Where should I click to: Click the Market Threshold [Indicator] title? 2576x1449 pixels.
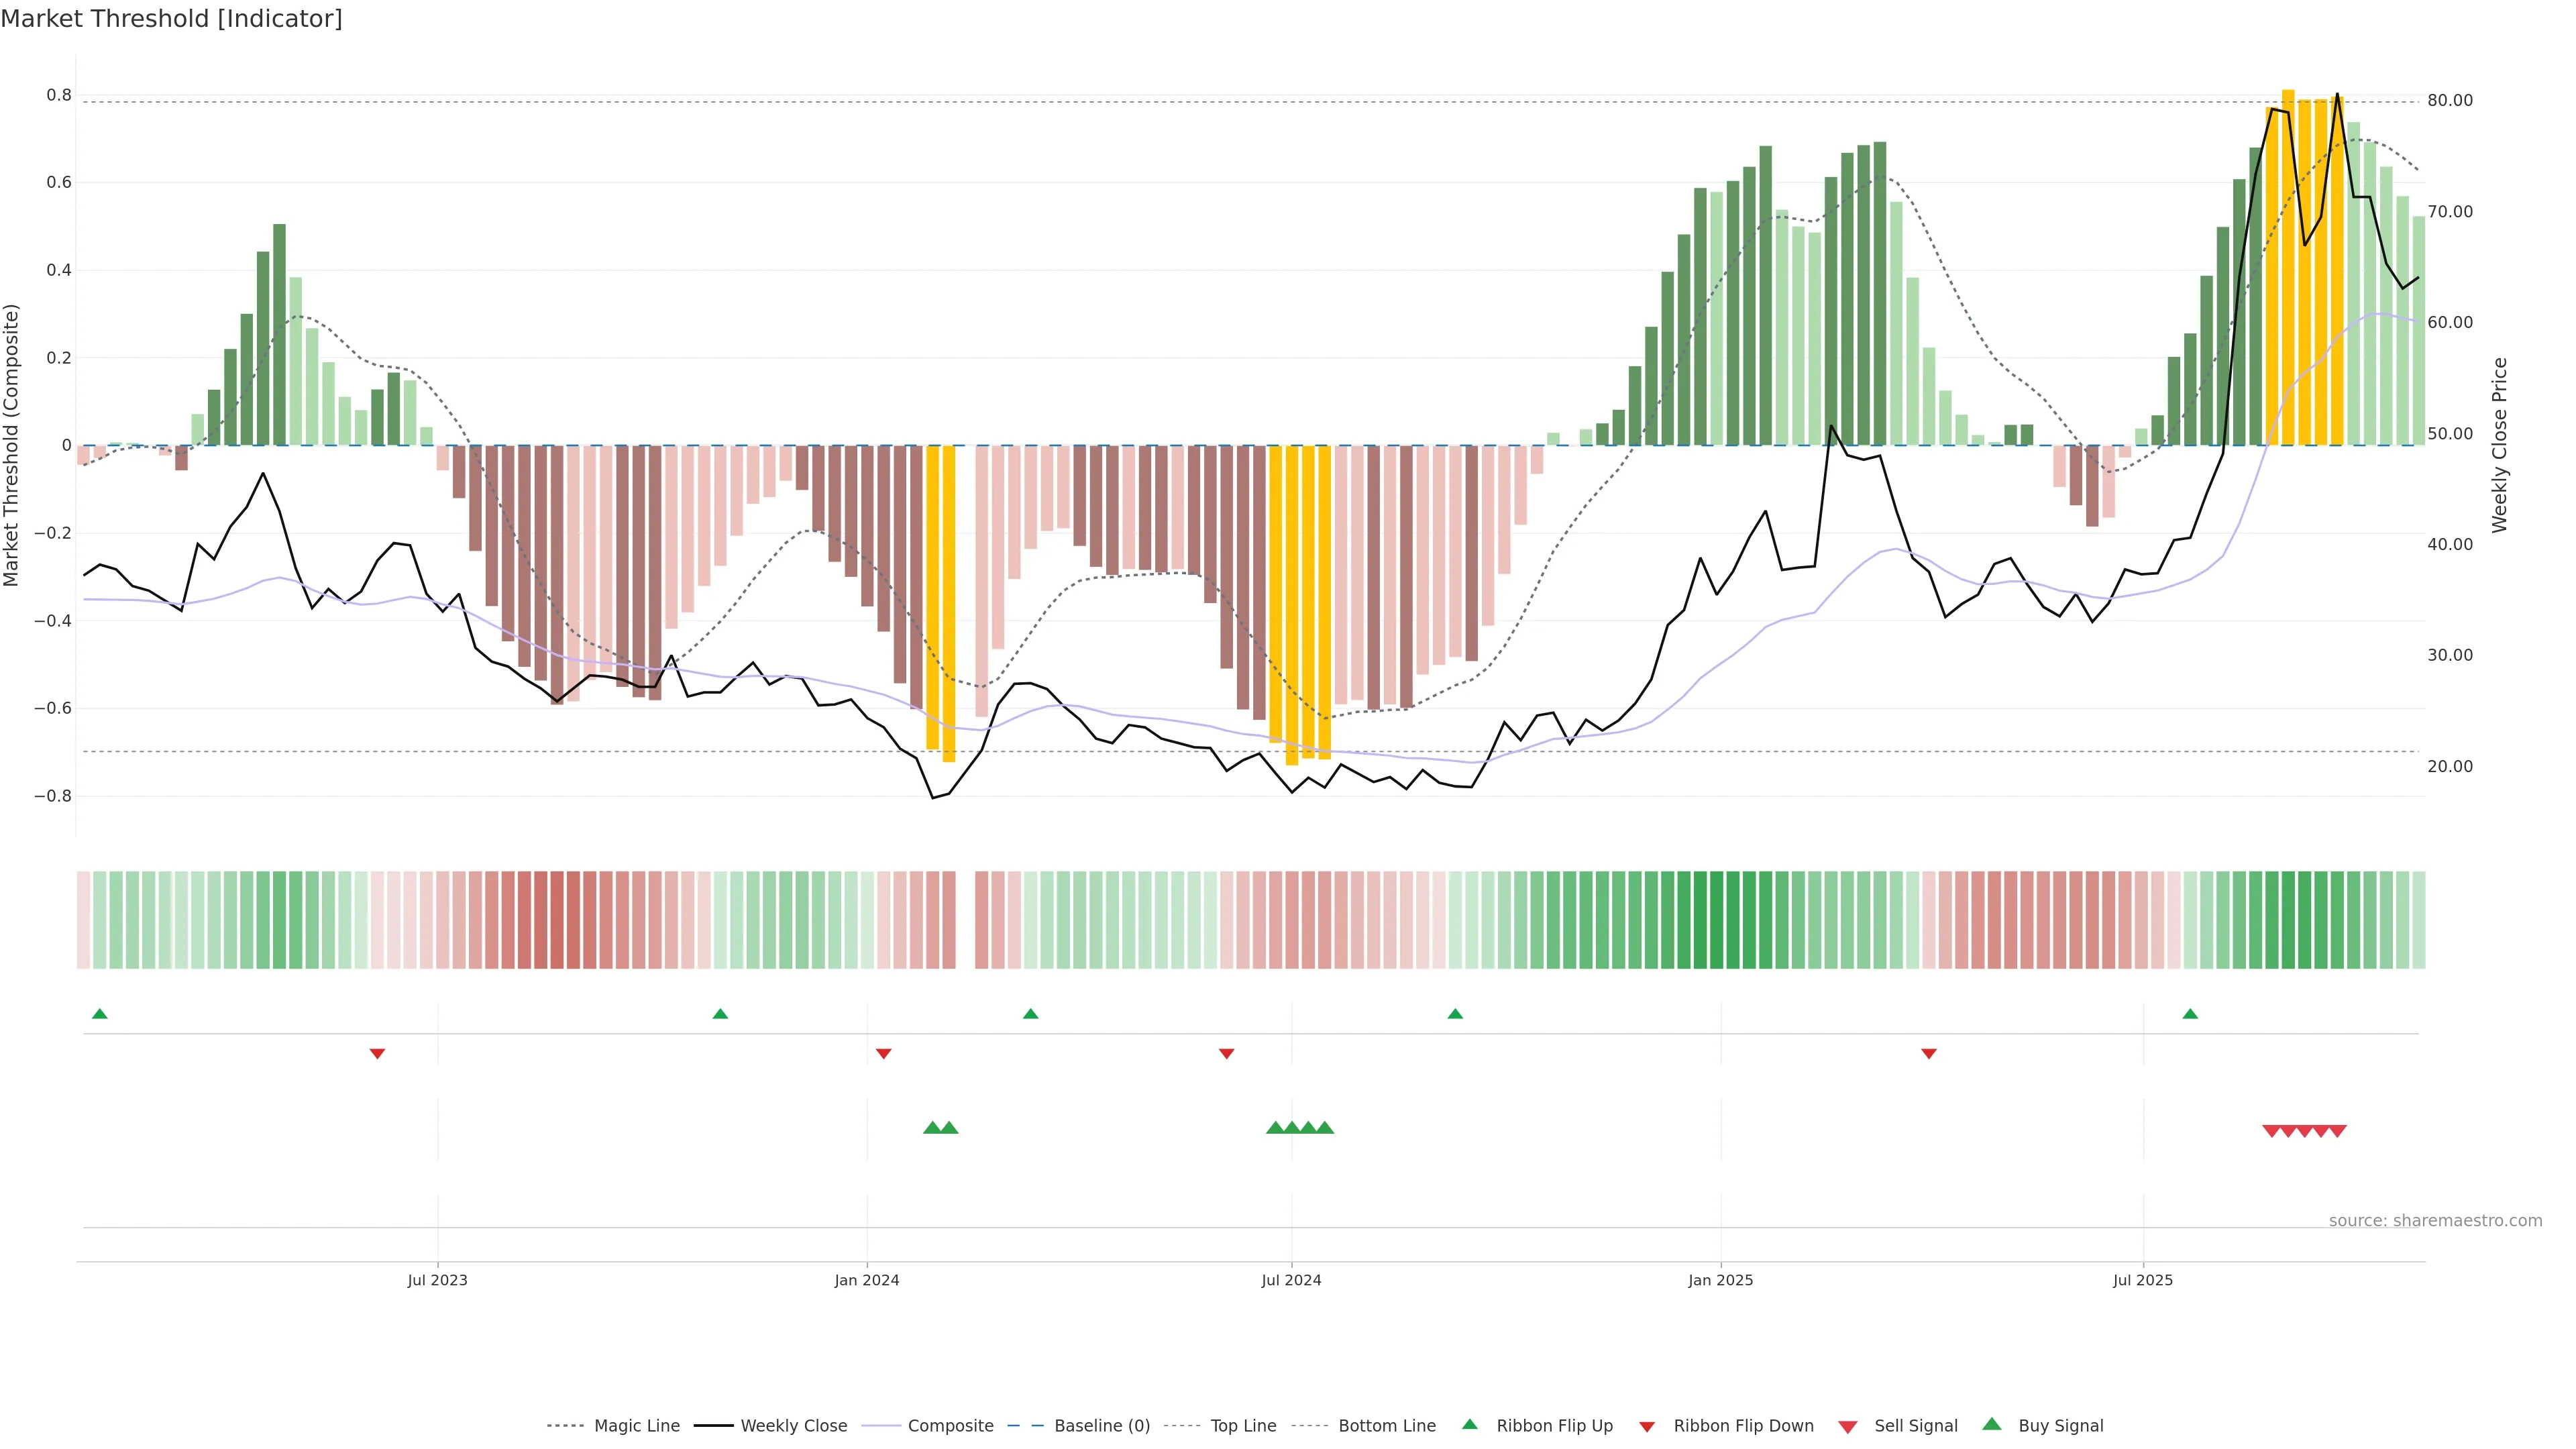point(171,19)
